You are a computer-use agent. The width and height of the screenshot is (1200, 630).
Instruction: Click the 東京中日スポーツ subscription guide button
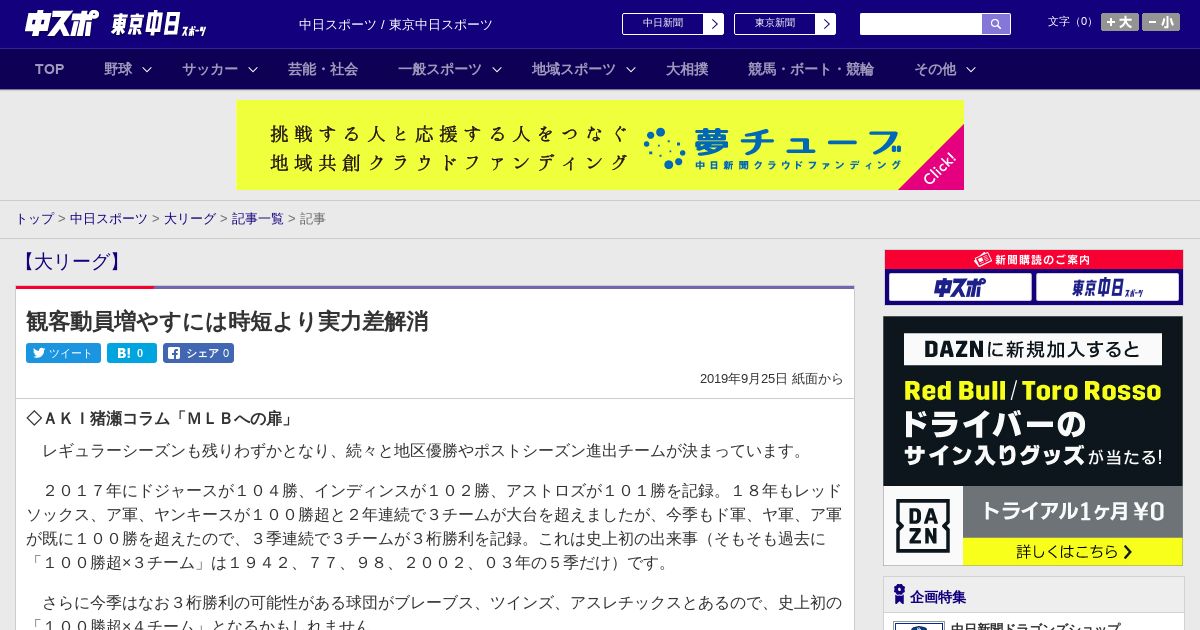tap(1107, 288)
